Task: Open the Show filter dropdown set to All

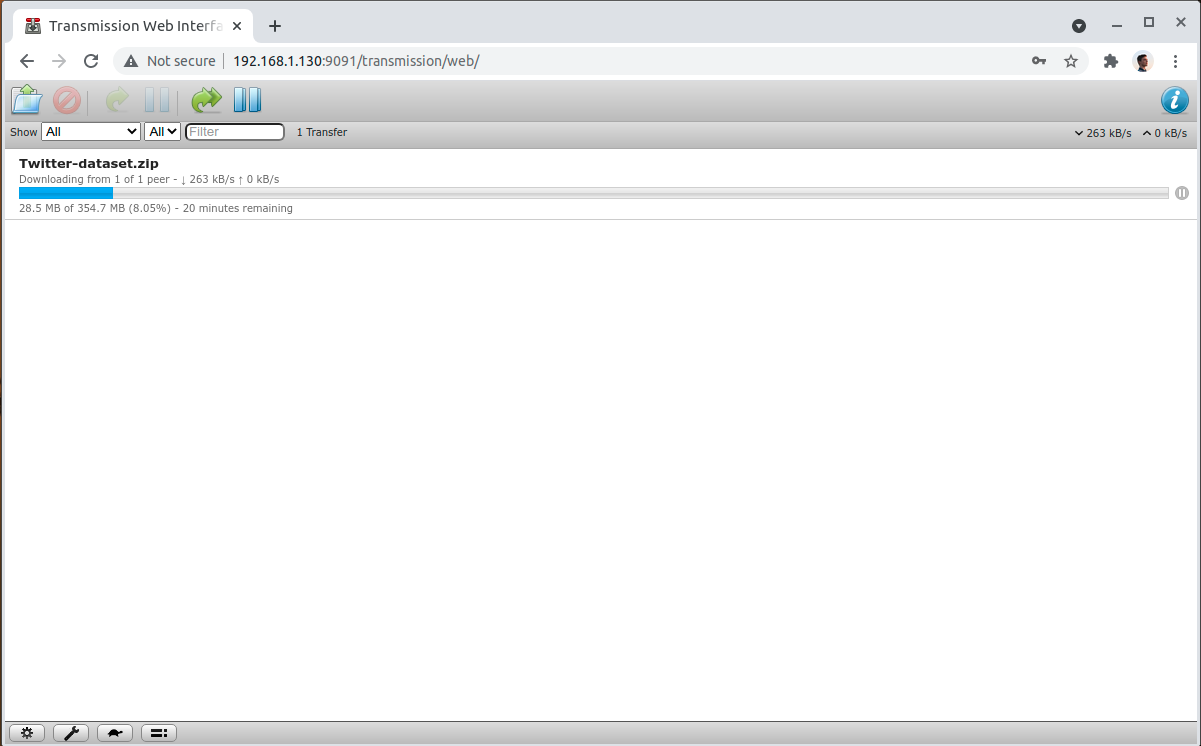Action: click(x=90, y=131)
